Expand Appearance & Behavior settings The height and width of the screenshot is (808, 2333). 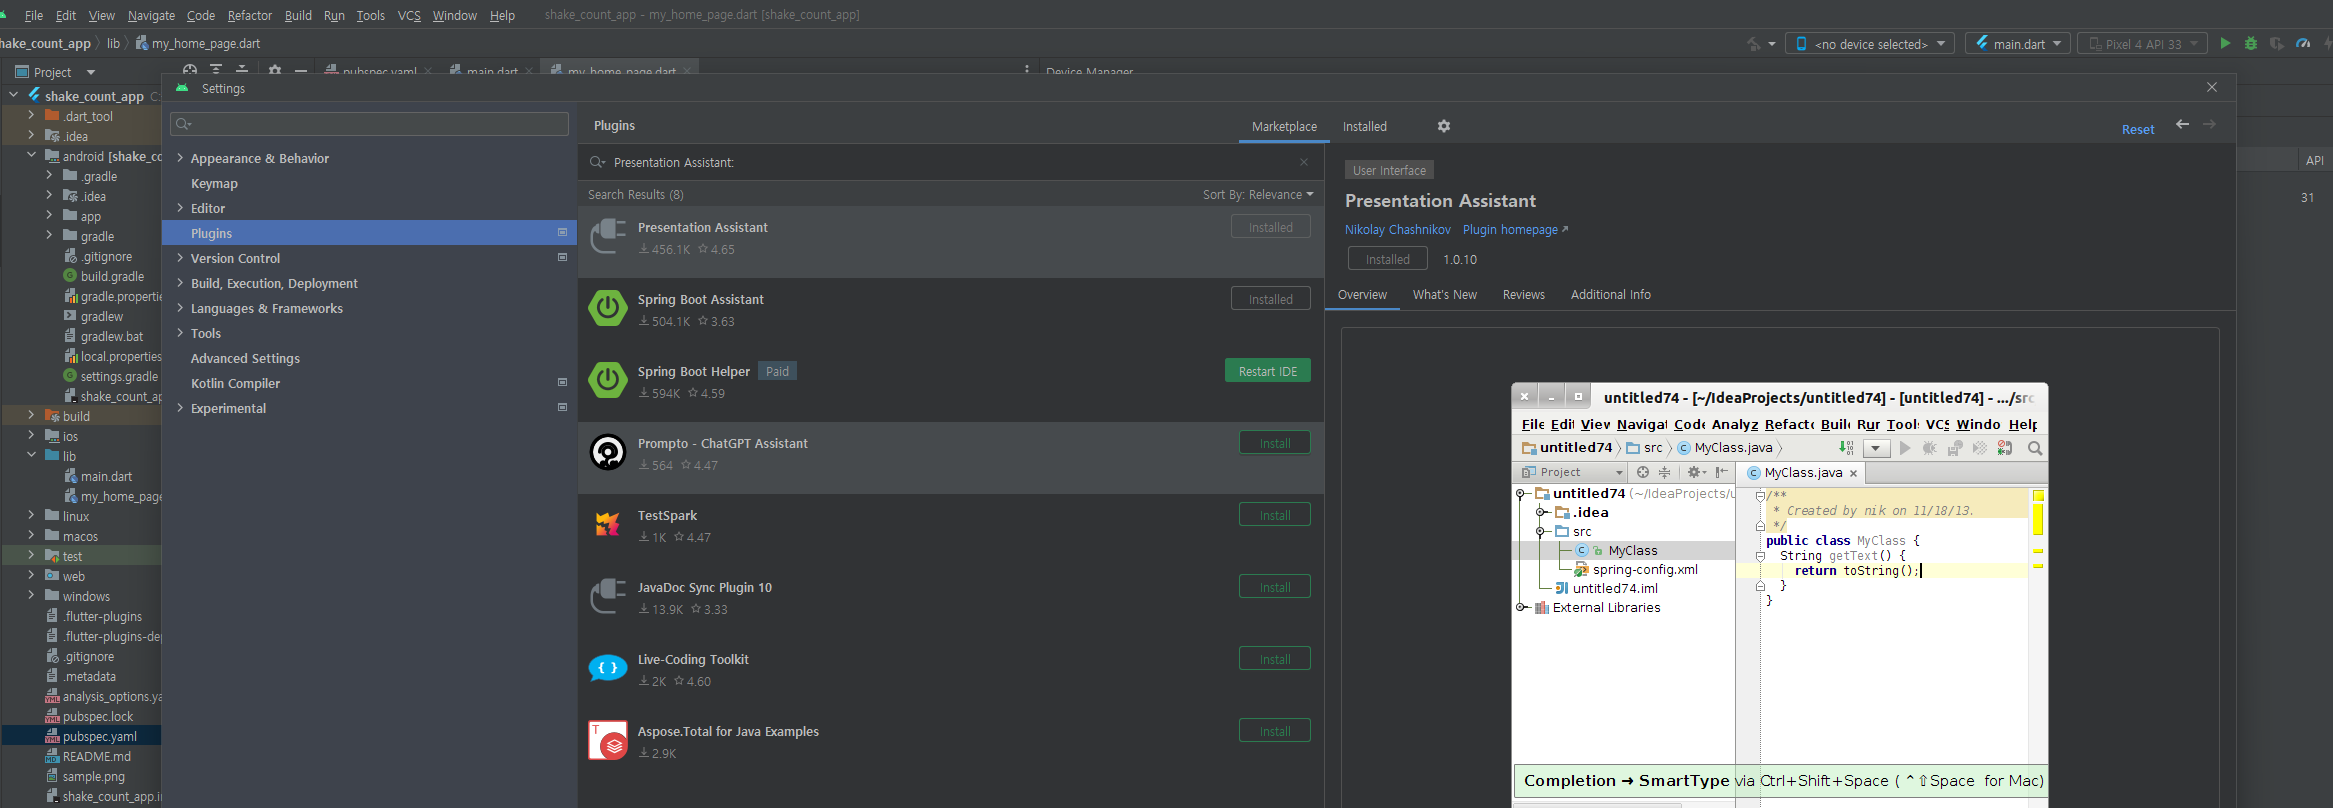pyautogui.click(x=180, y=158)
